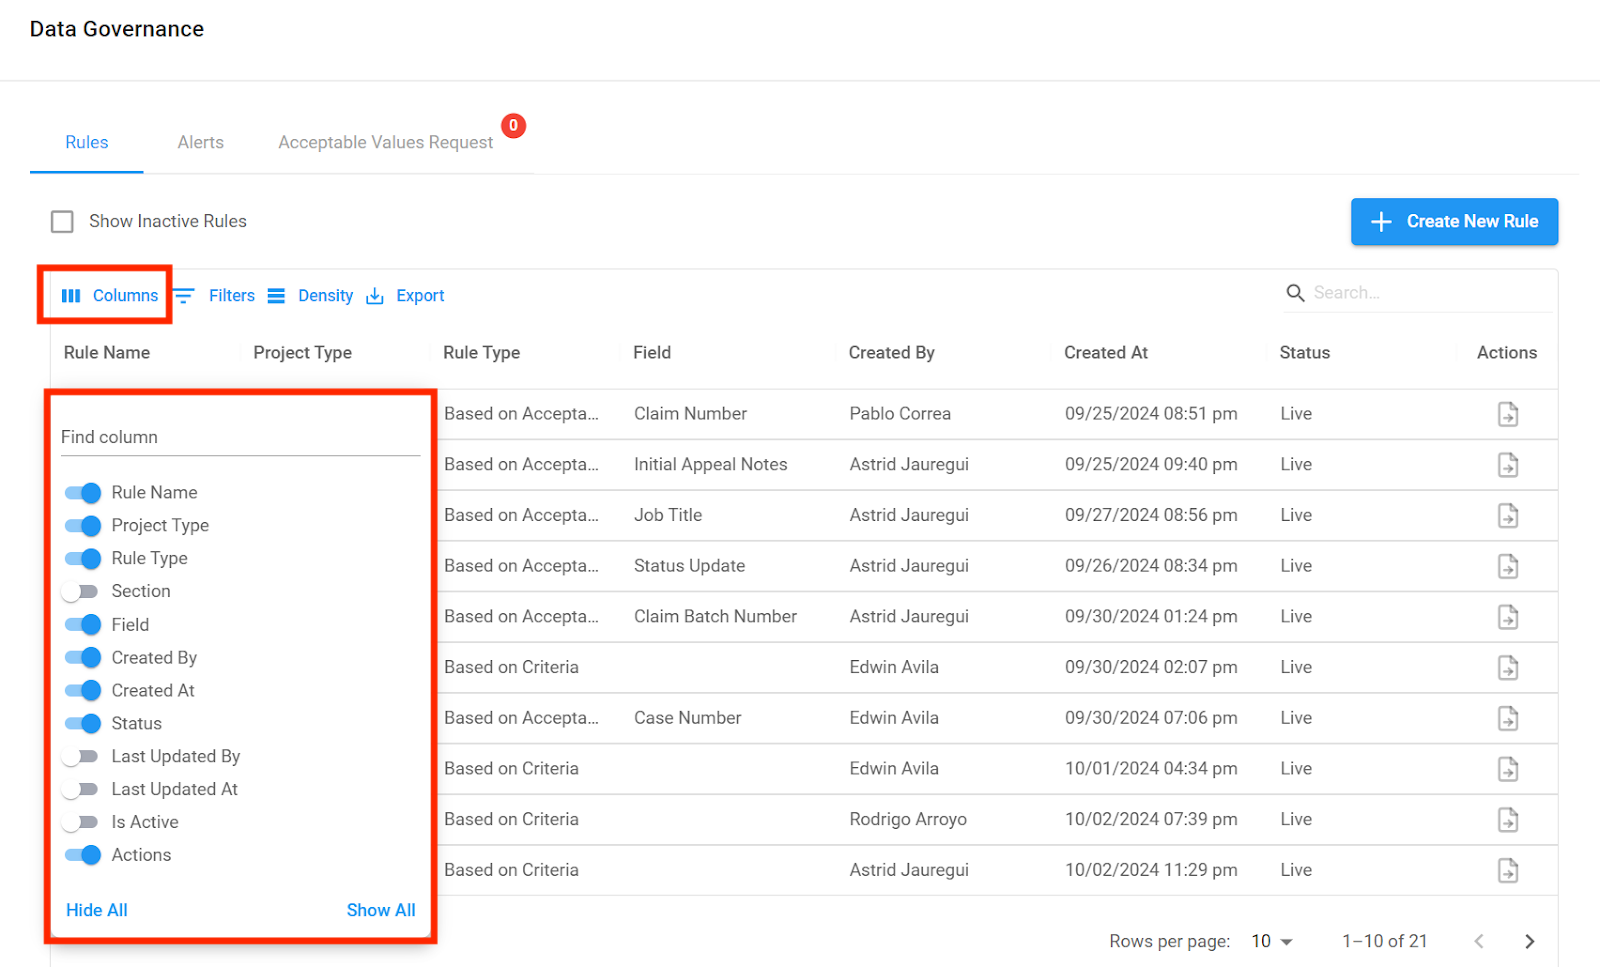
Task: Open action icon for 09/30/2024 02:07 pm row
Action: [x=1508, y=668]
